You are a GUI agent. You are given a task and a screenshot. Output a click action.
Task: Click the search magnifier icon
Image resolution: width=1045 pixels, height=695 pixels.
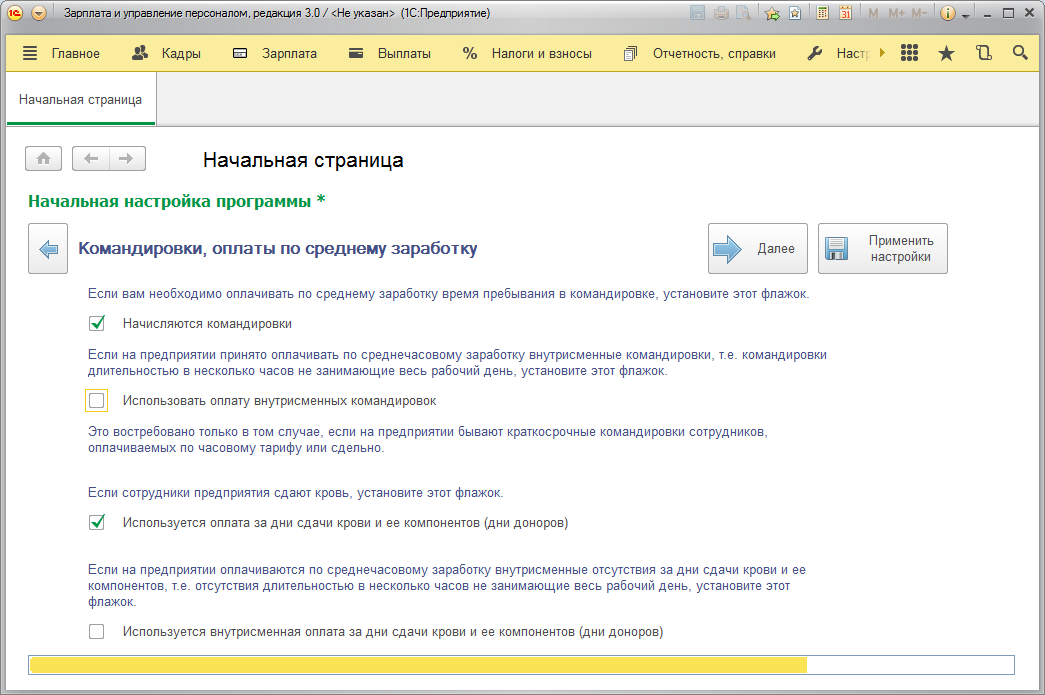coord(1020,53)
